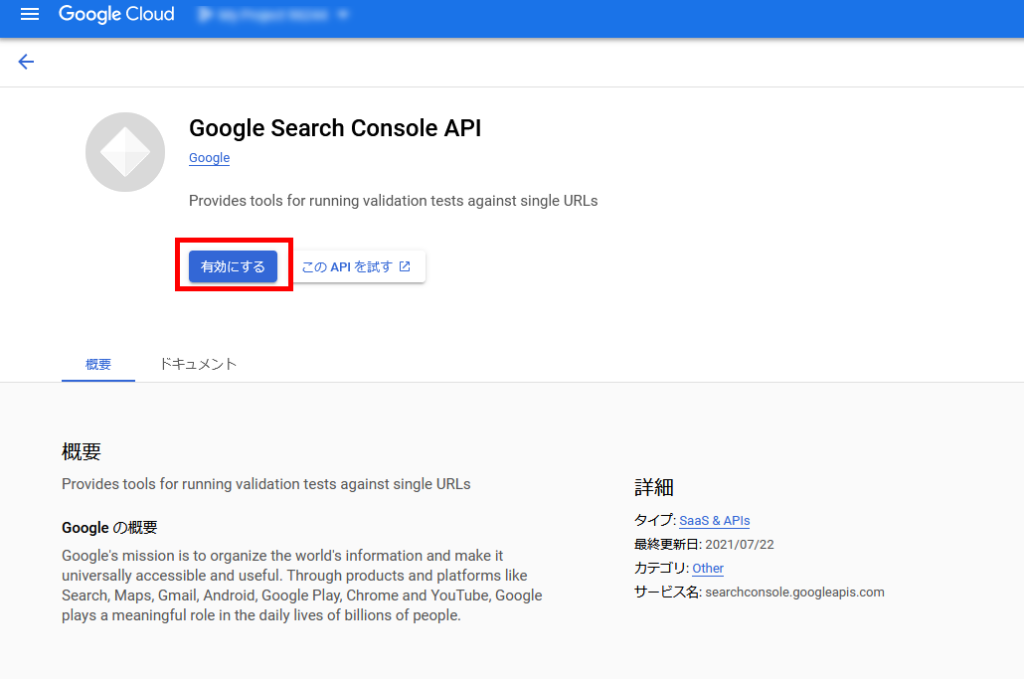
Task: Go back using the left arrow
Action: tap(26, 61)
